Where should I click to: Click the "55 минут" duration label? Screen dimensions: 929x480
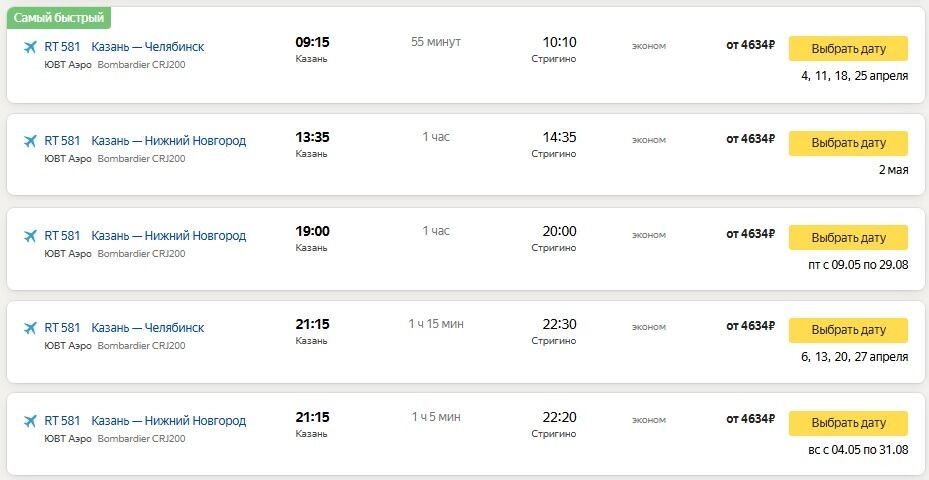pyautogui.click(x=436, y=42)
